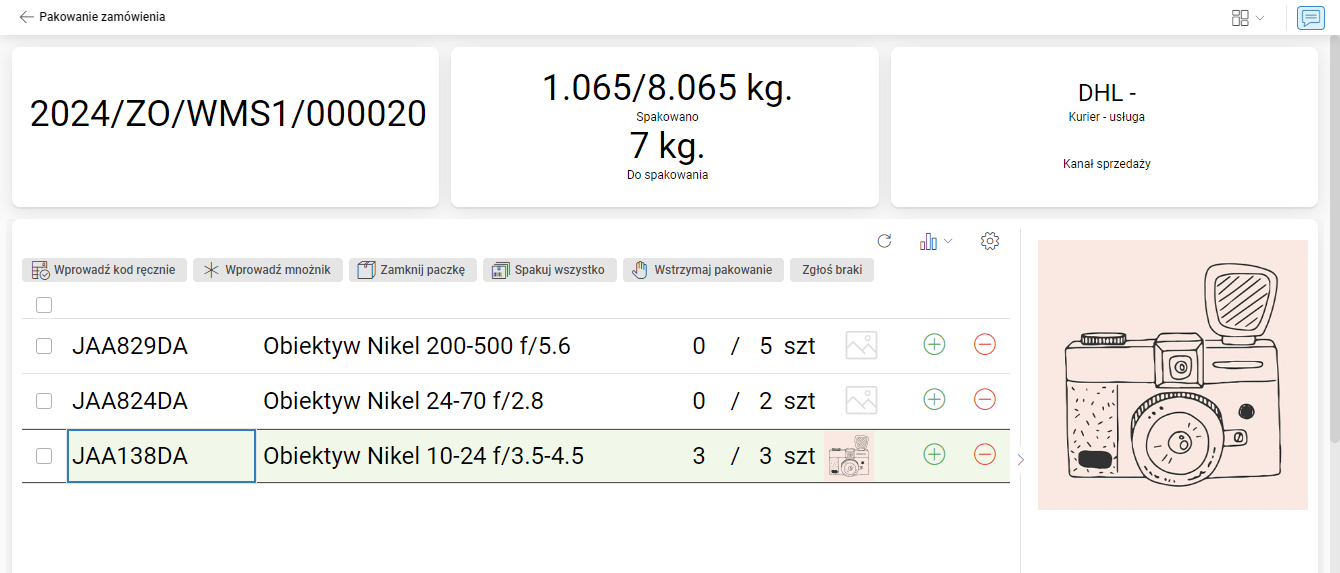
Task: Increase packed quantity for JAA829DA
Action: 934,345
